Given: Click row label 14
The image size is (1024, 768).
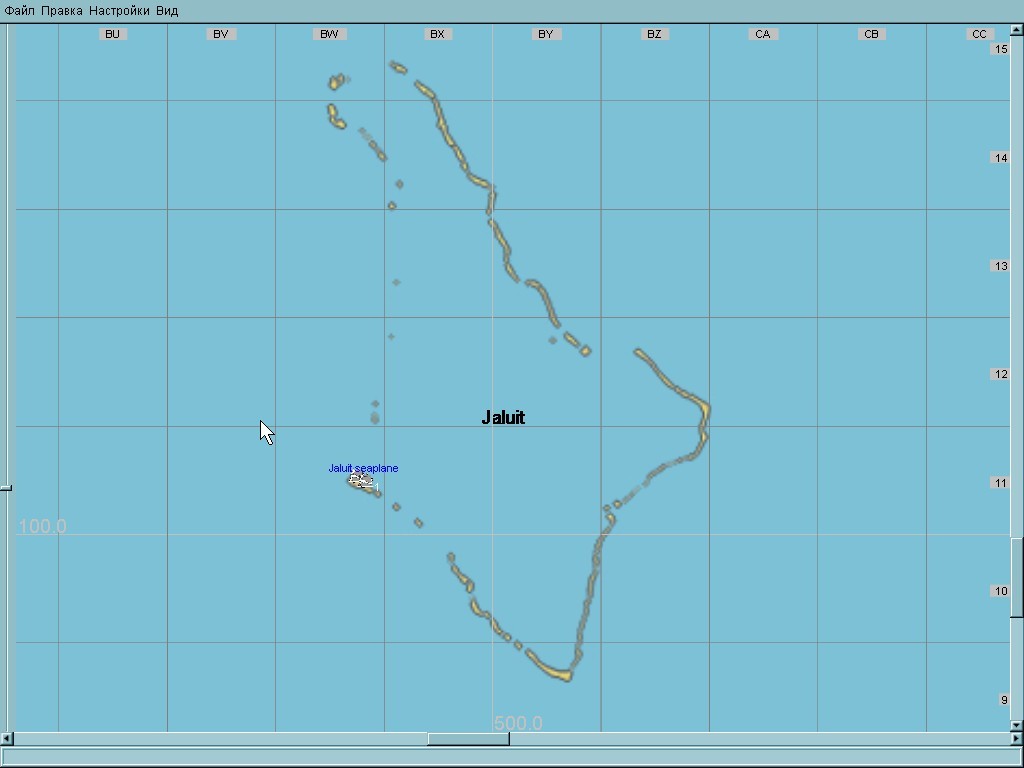Looking at the screenshot, I should click(1000, 158).
